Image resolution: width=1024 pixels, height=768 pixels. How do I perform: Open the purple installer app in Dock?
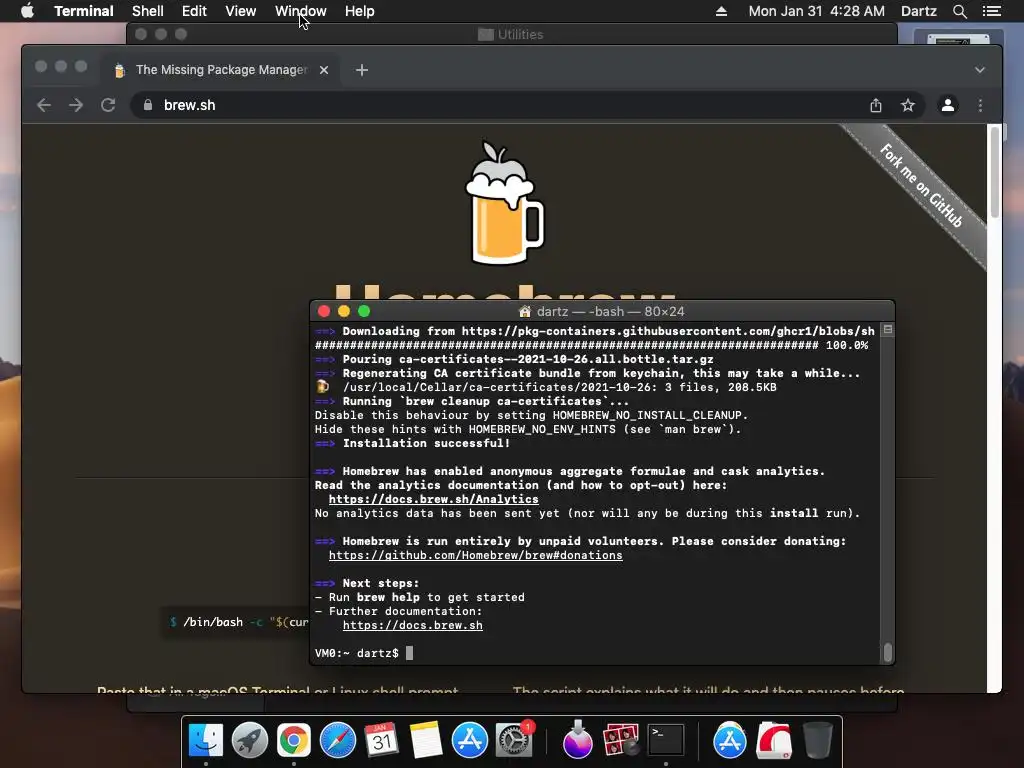click(x=577, y=740)
